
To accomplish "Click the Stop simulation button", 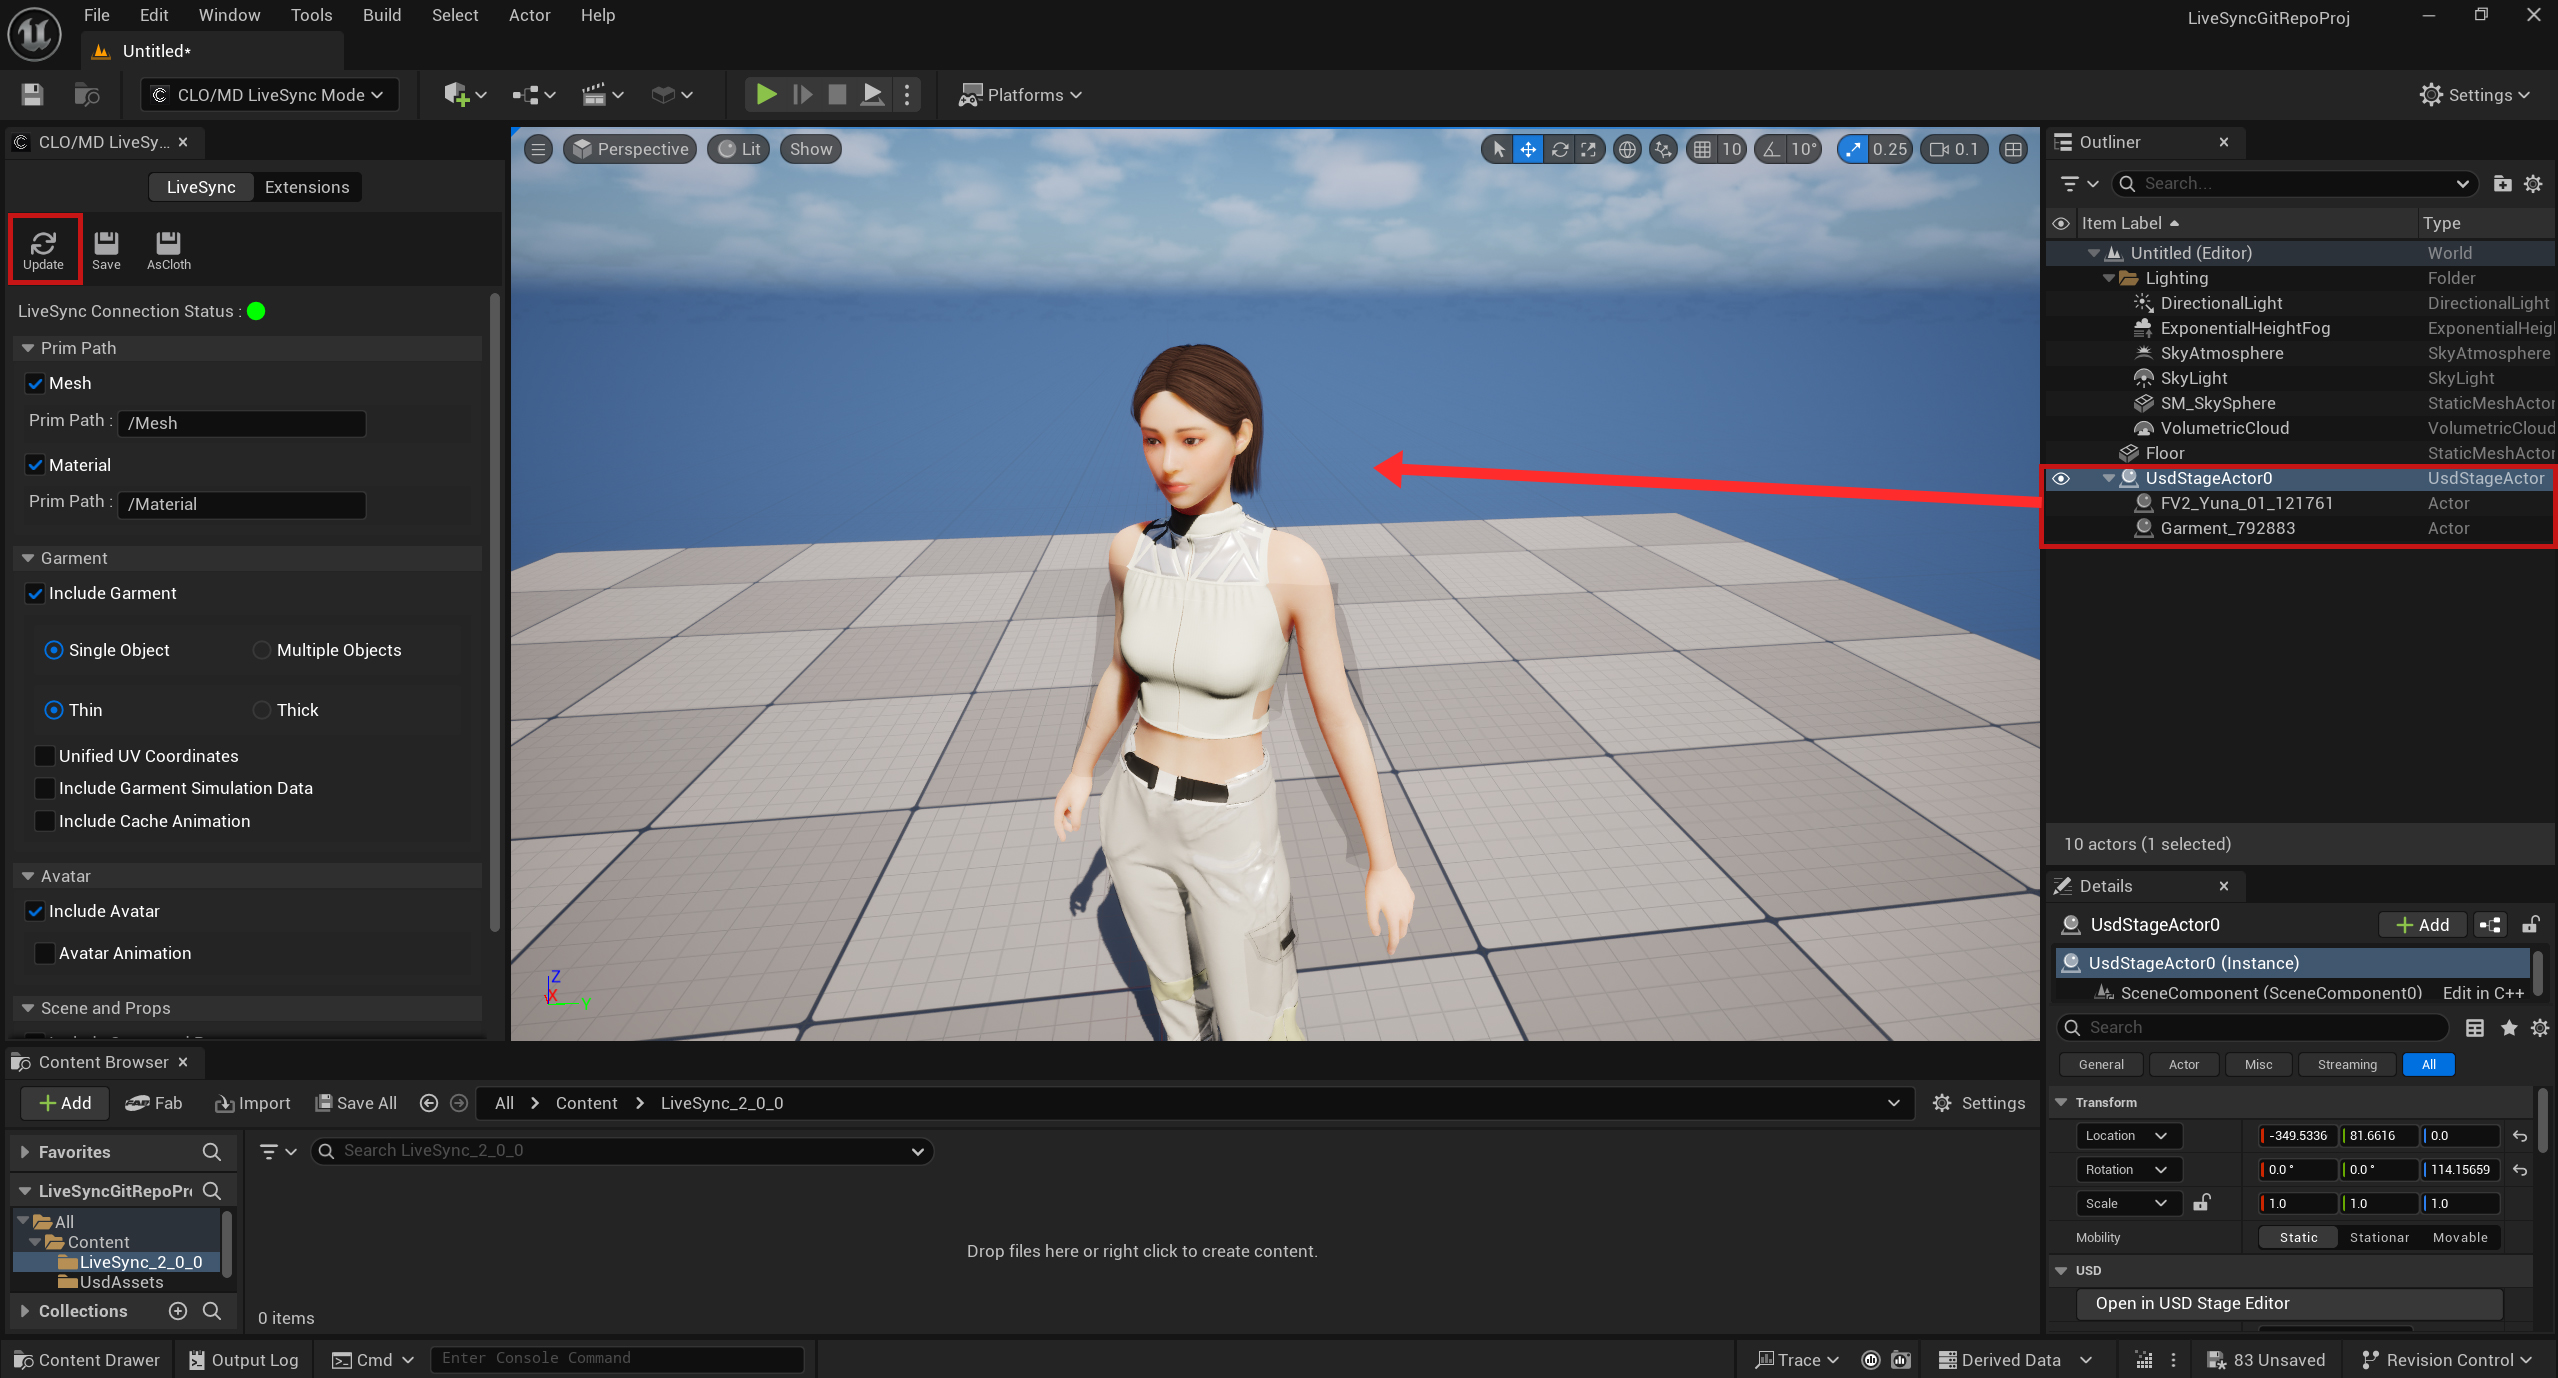I will click(x=837, y=95).
